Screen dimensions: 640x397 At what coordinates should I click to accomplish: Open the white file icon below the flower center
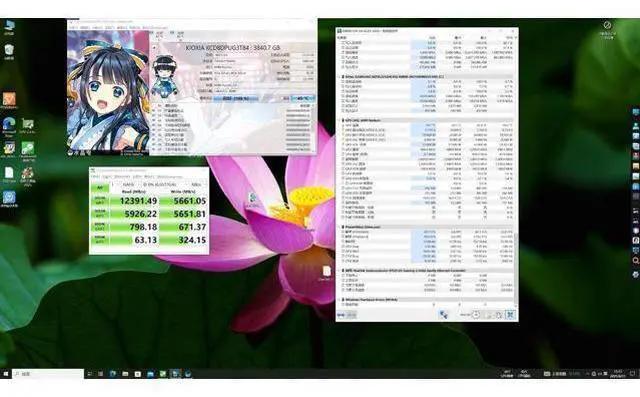326,273
